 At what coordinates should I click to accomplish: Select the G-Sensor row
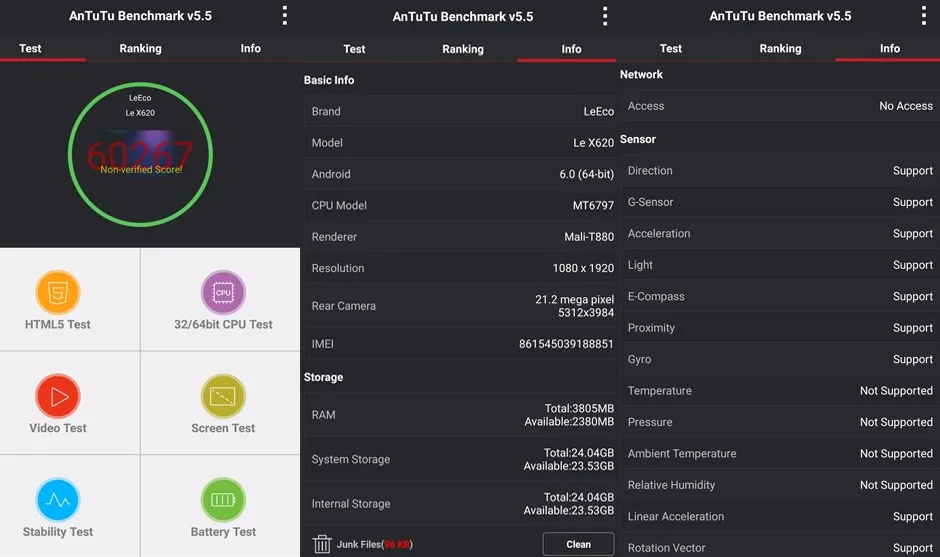780,202
